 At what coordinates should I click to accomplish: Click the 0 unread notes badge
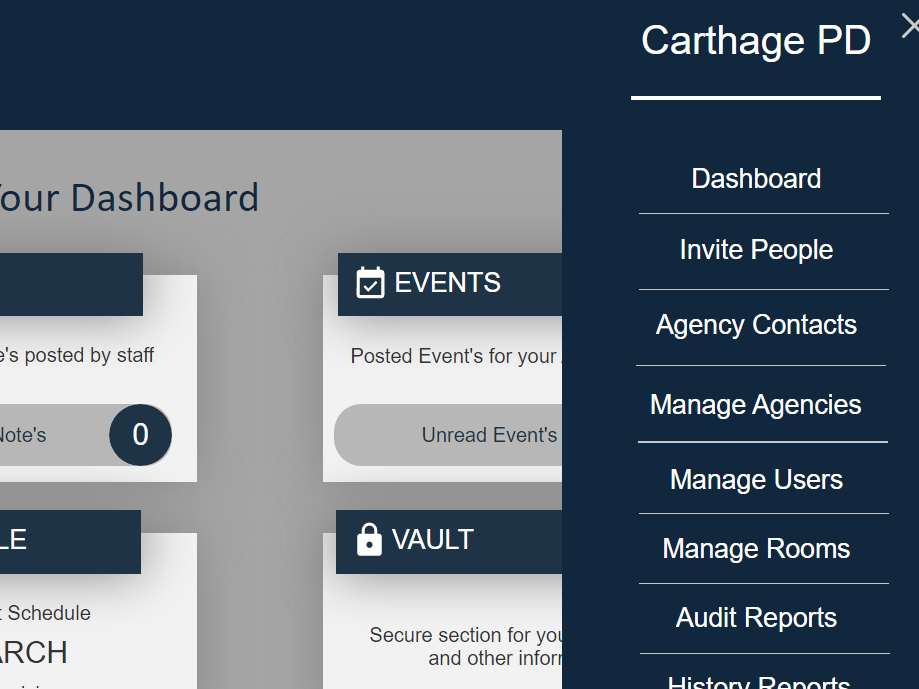(x=140, y=435)
